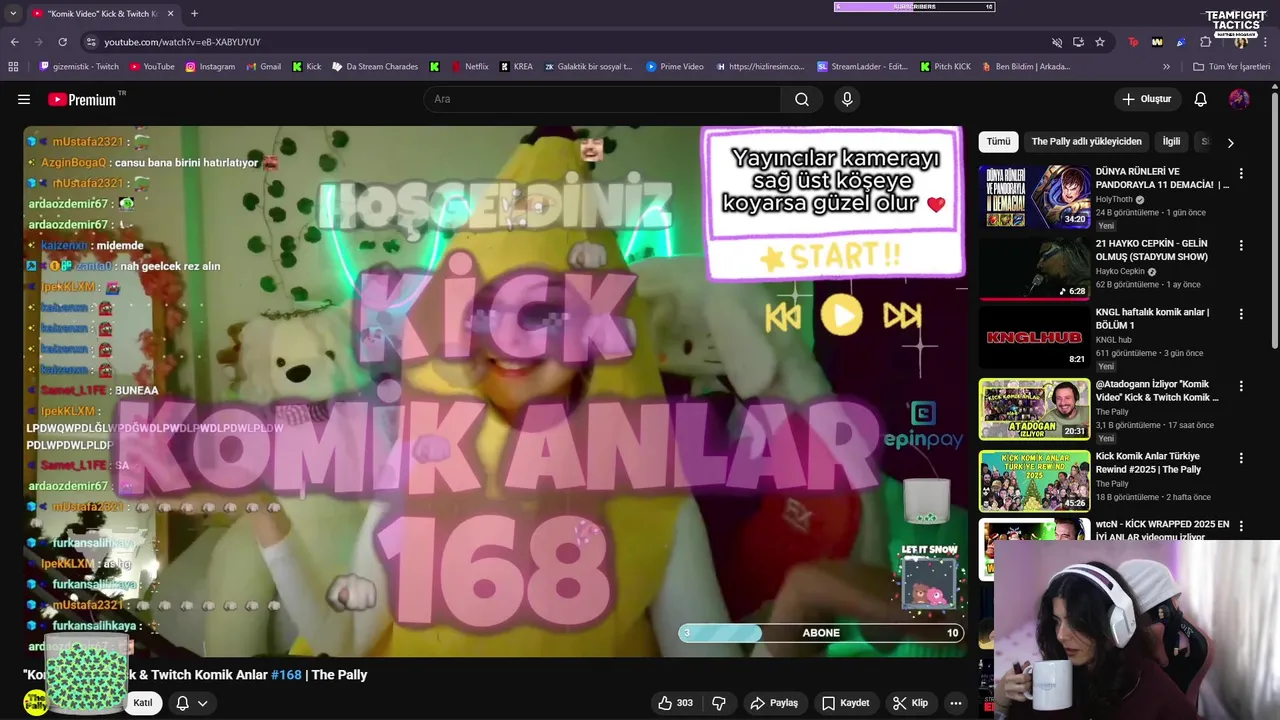Start voice search with microphone icon
Viewport: 1280px width, 720px height.
(x=847, y=99)
